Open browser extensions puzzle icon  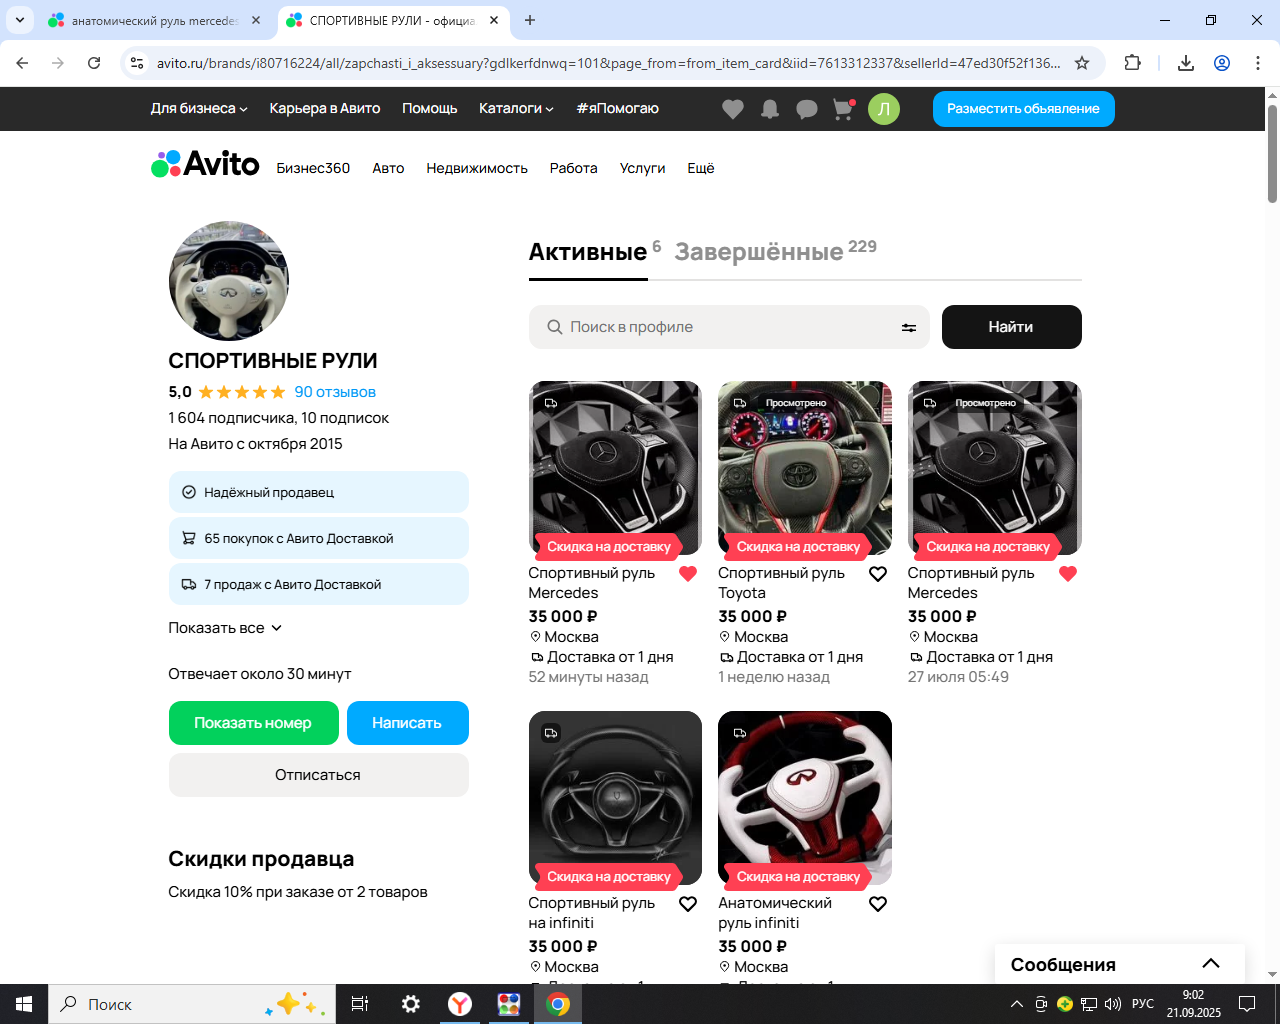[1132, 63]
